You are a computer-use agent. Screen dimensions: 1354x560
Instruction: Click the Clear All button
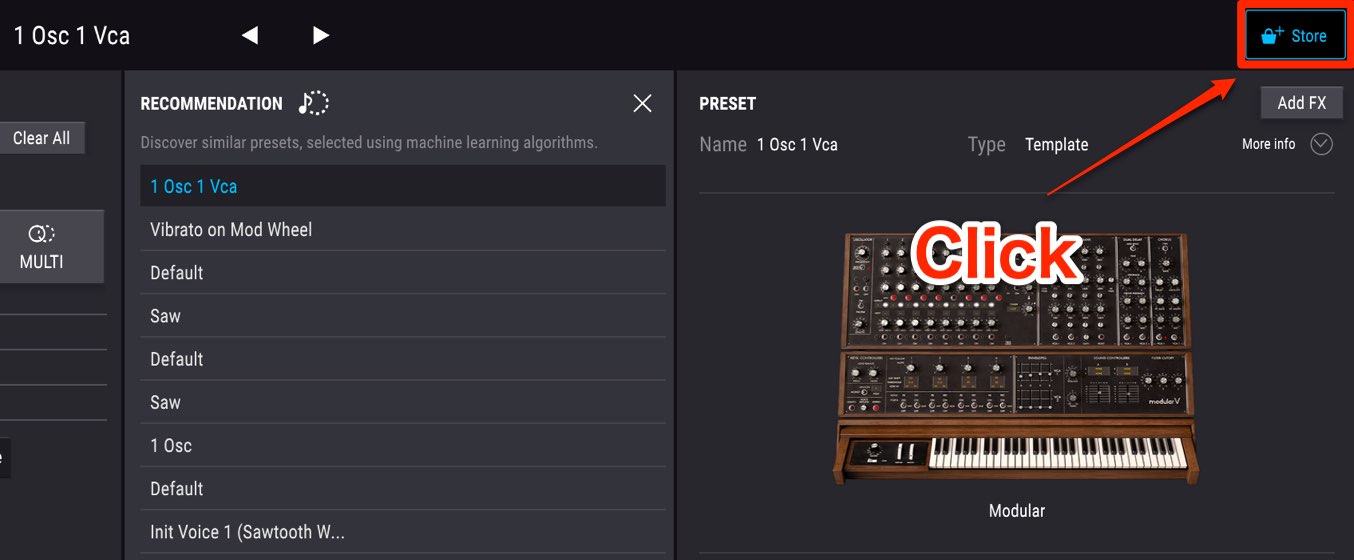[x=42, y=138]
